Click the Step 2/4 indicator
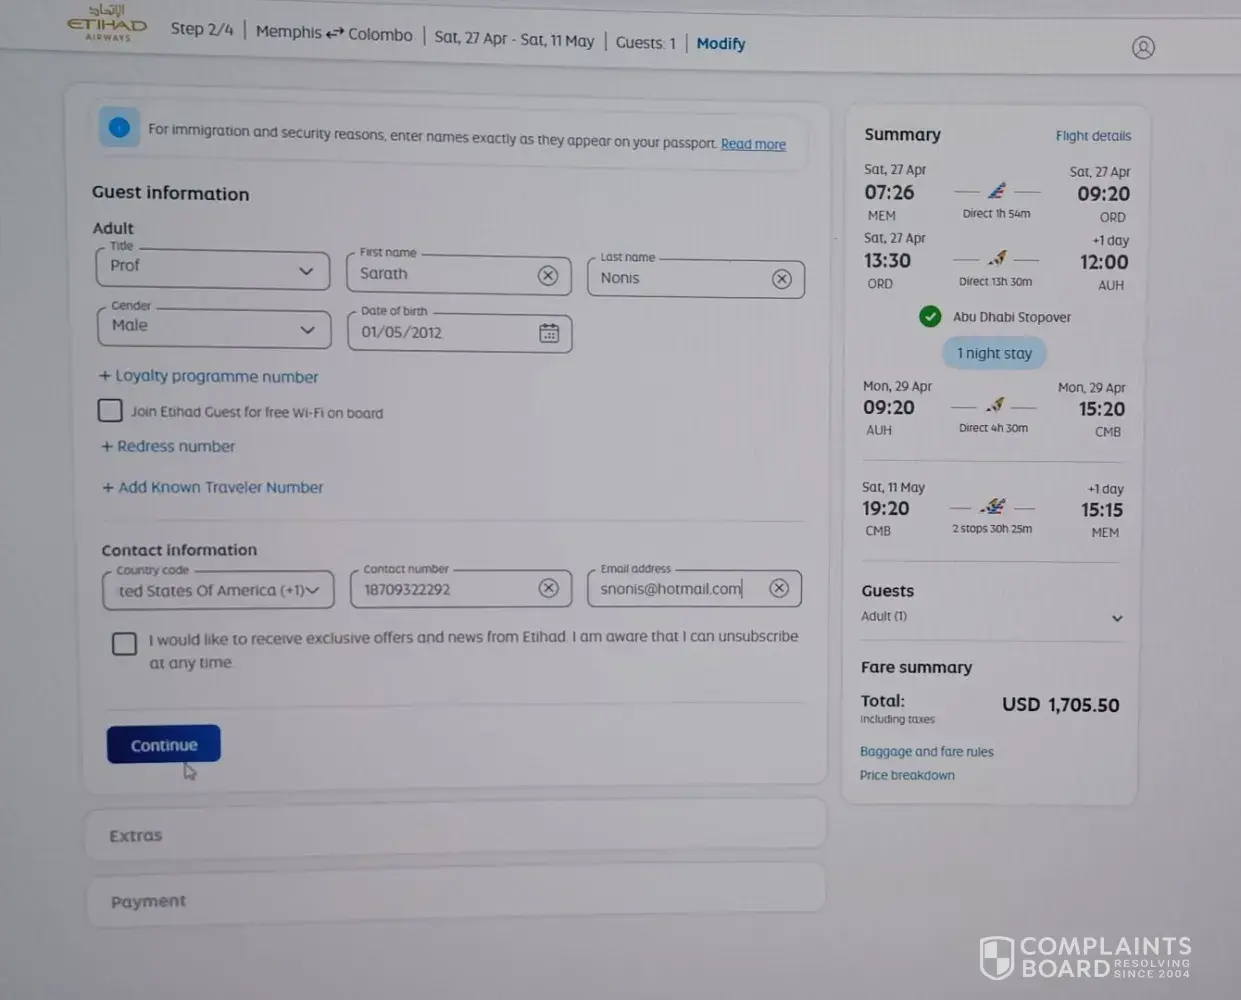 202,29
